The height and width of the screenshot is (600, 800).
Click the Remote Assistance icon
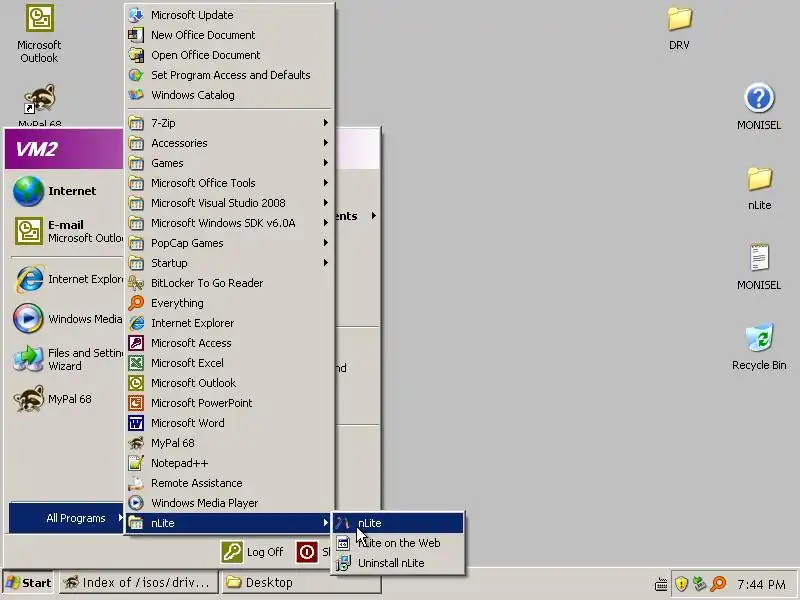[136, 483]
